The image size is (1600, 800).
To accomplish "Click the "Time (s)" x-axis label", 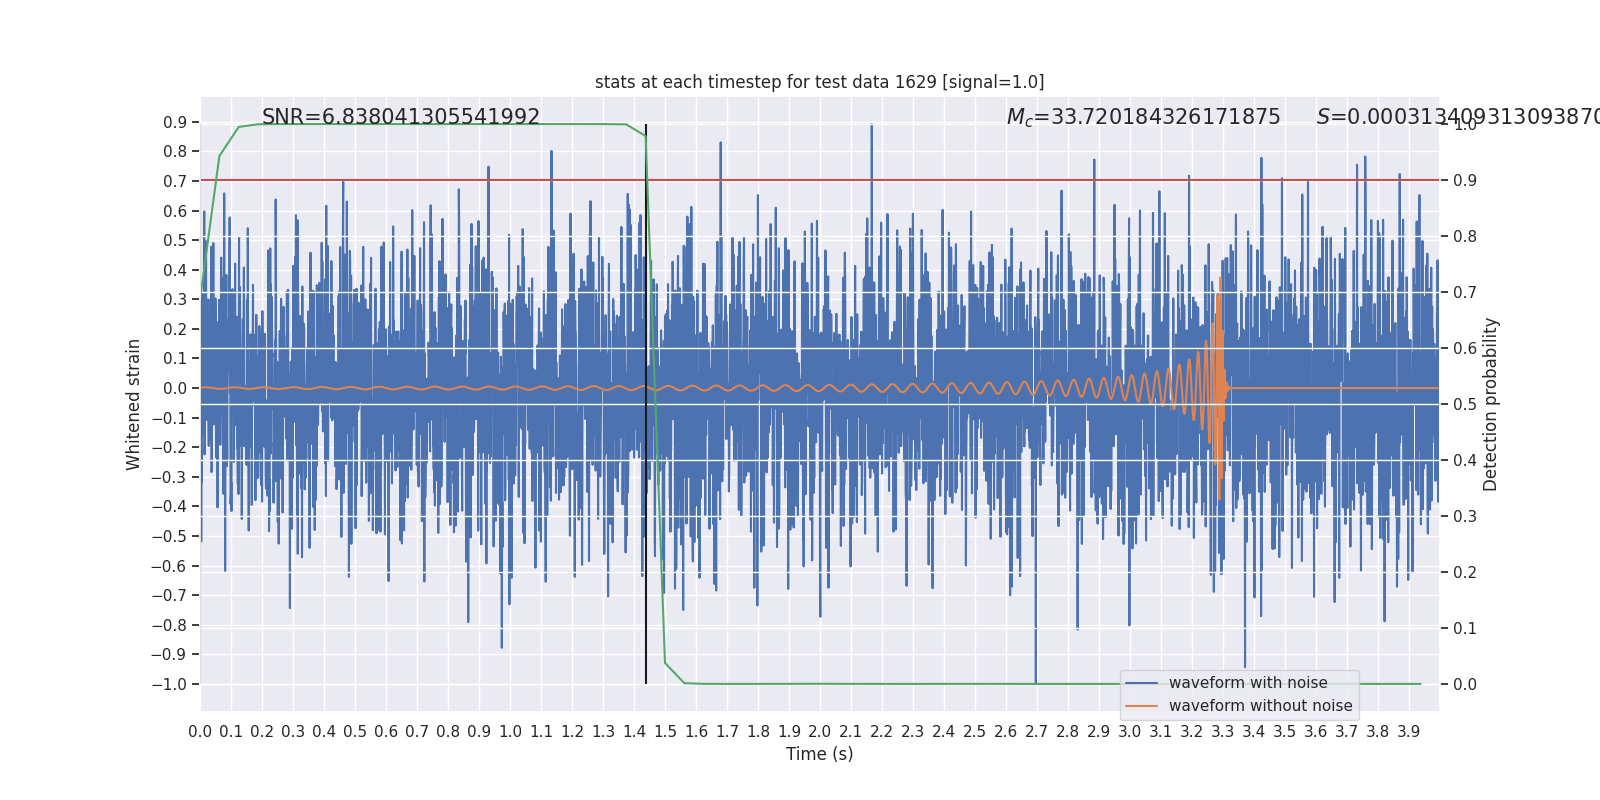I will 820,754.
